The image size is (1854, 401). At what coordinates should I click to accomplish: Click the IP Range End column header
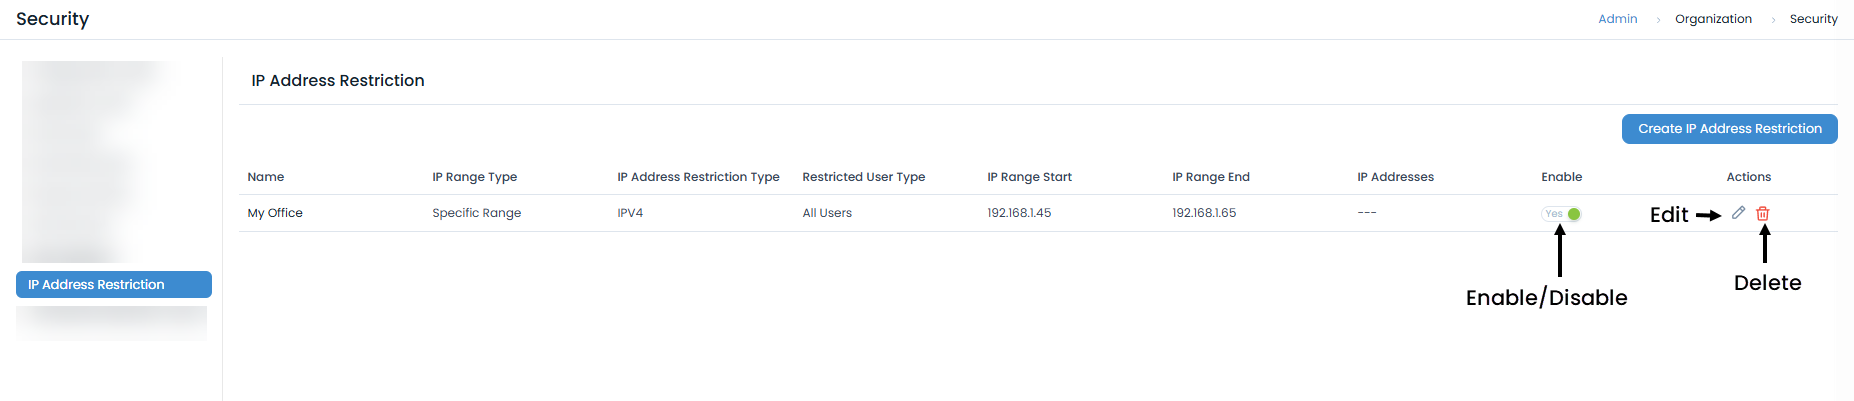[1210, 177]
